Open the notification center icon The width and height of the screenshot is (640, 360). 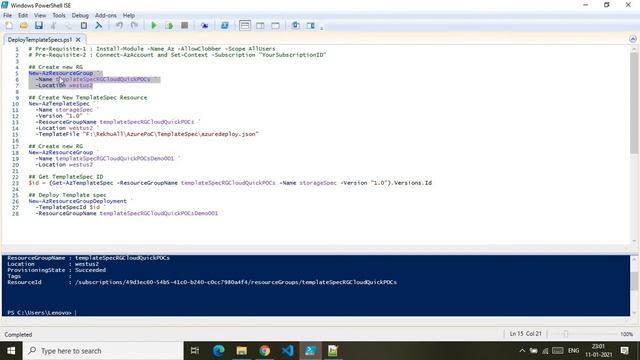click(624, 351)
